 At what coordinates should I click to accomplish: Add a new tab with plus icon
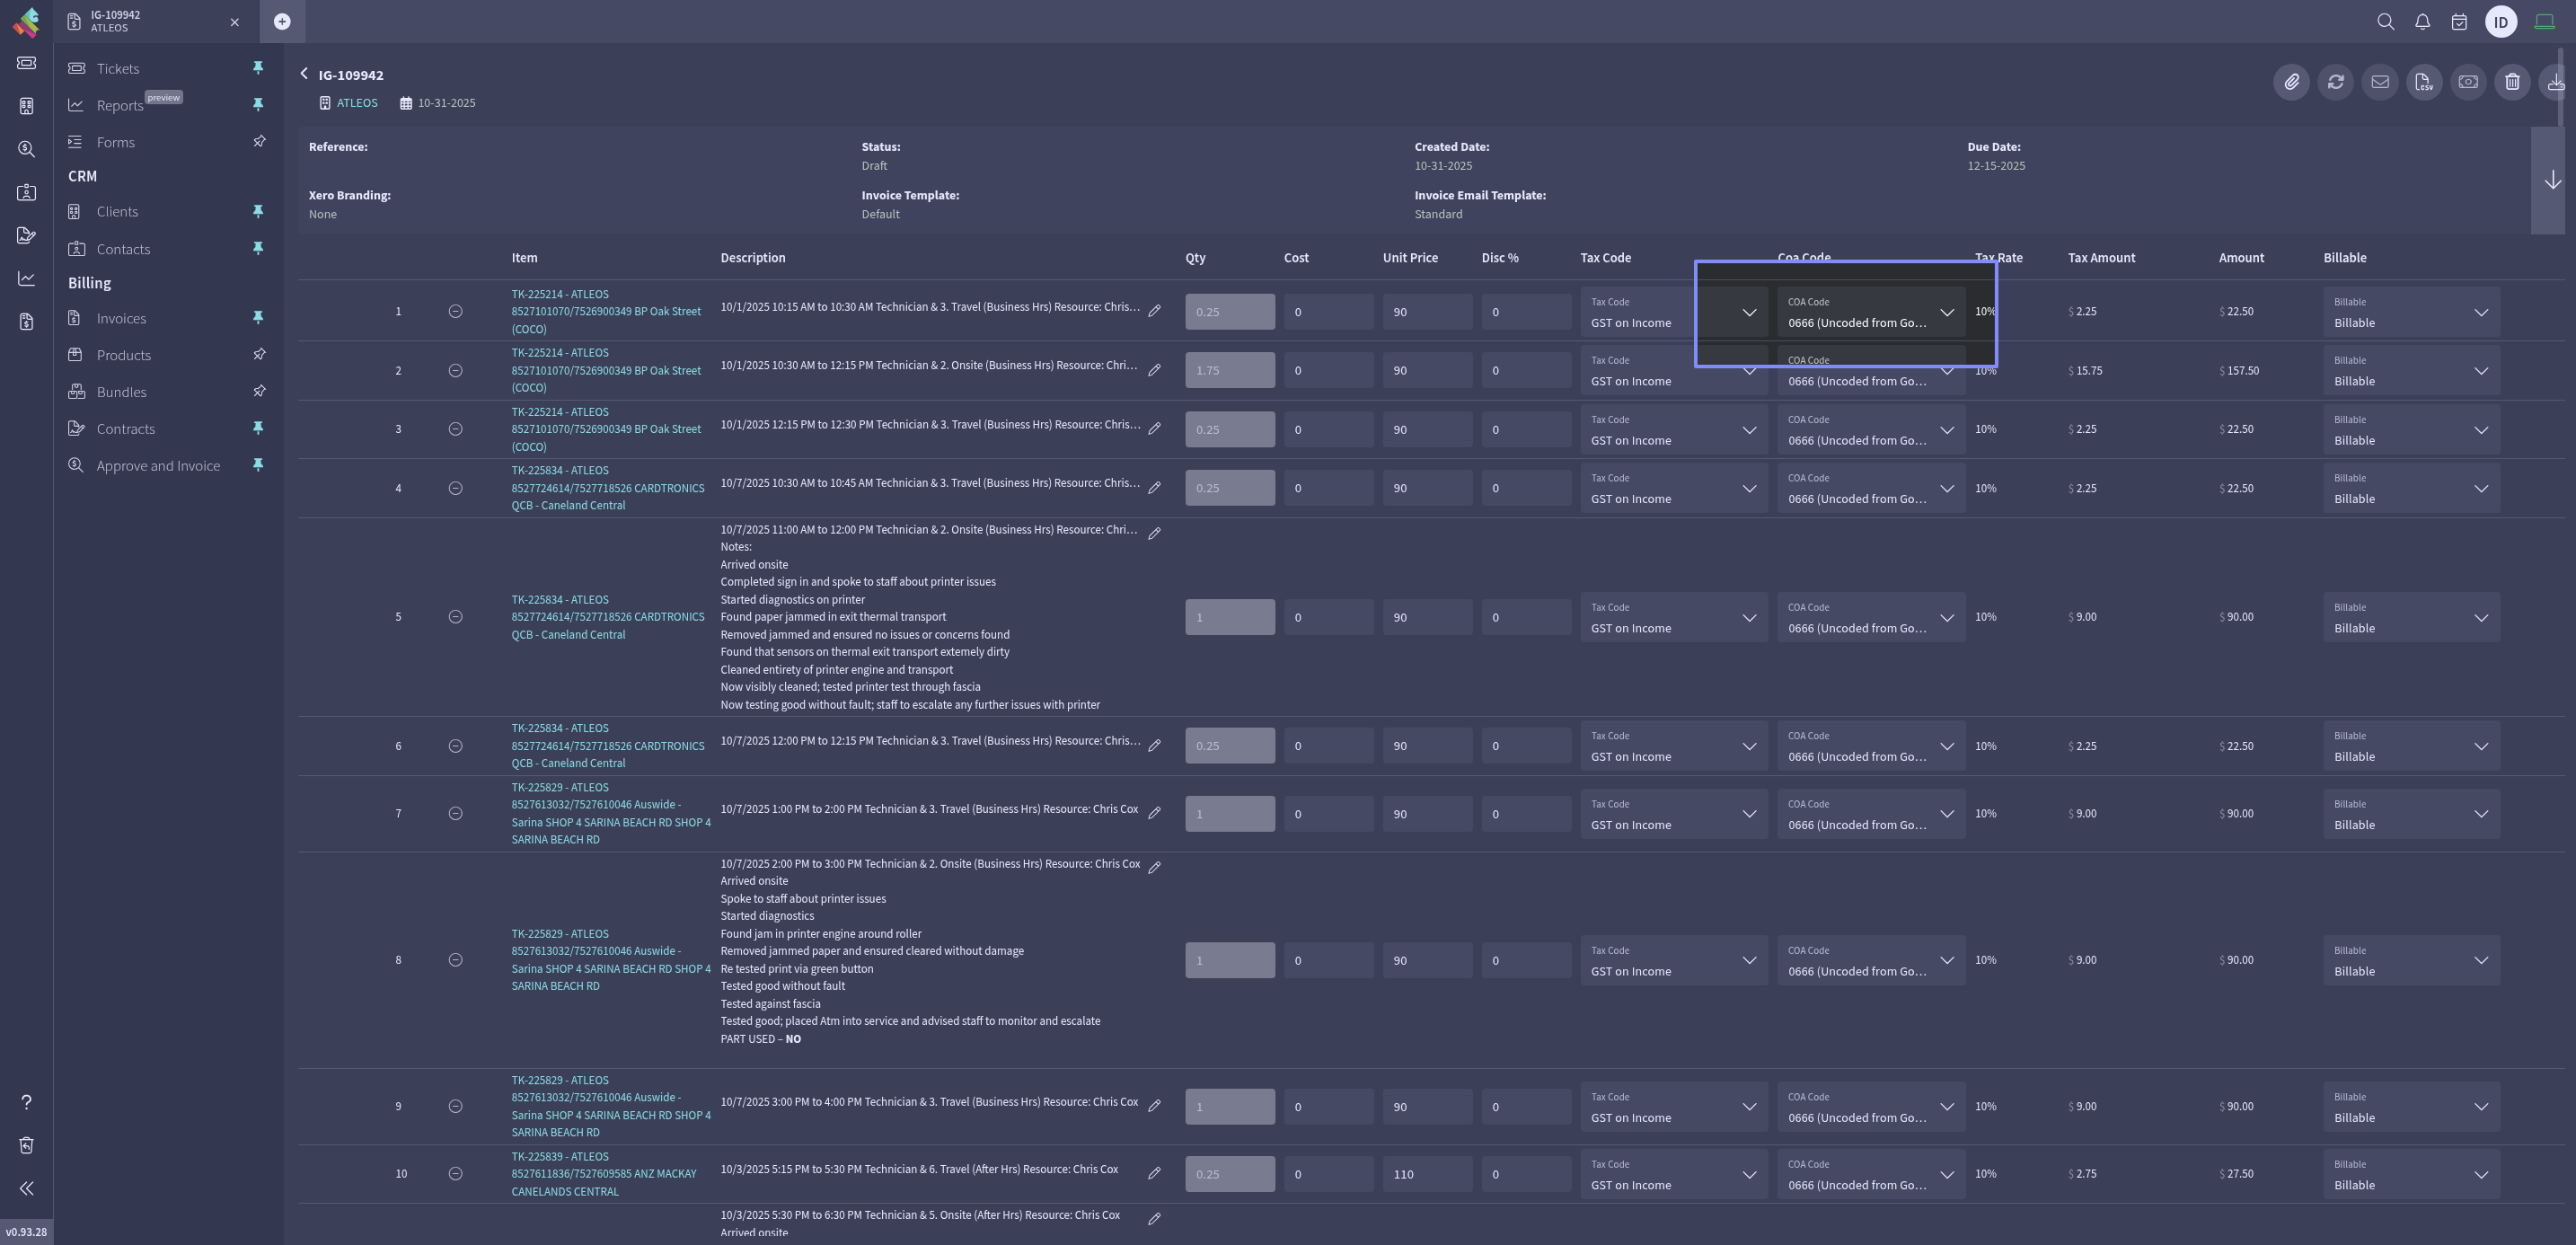click(x=282, y=22)
